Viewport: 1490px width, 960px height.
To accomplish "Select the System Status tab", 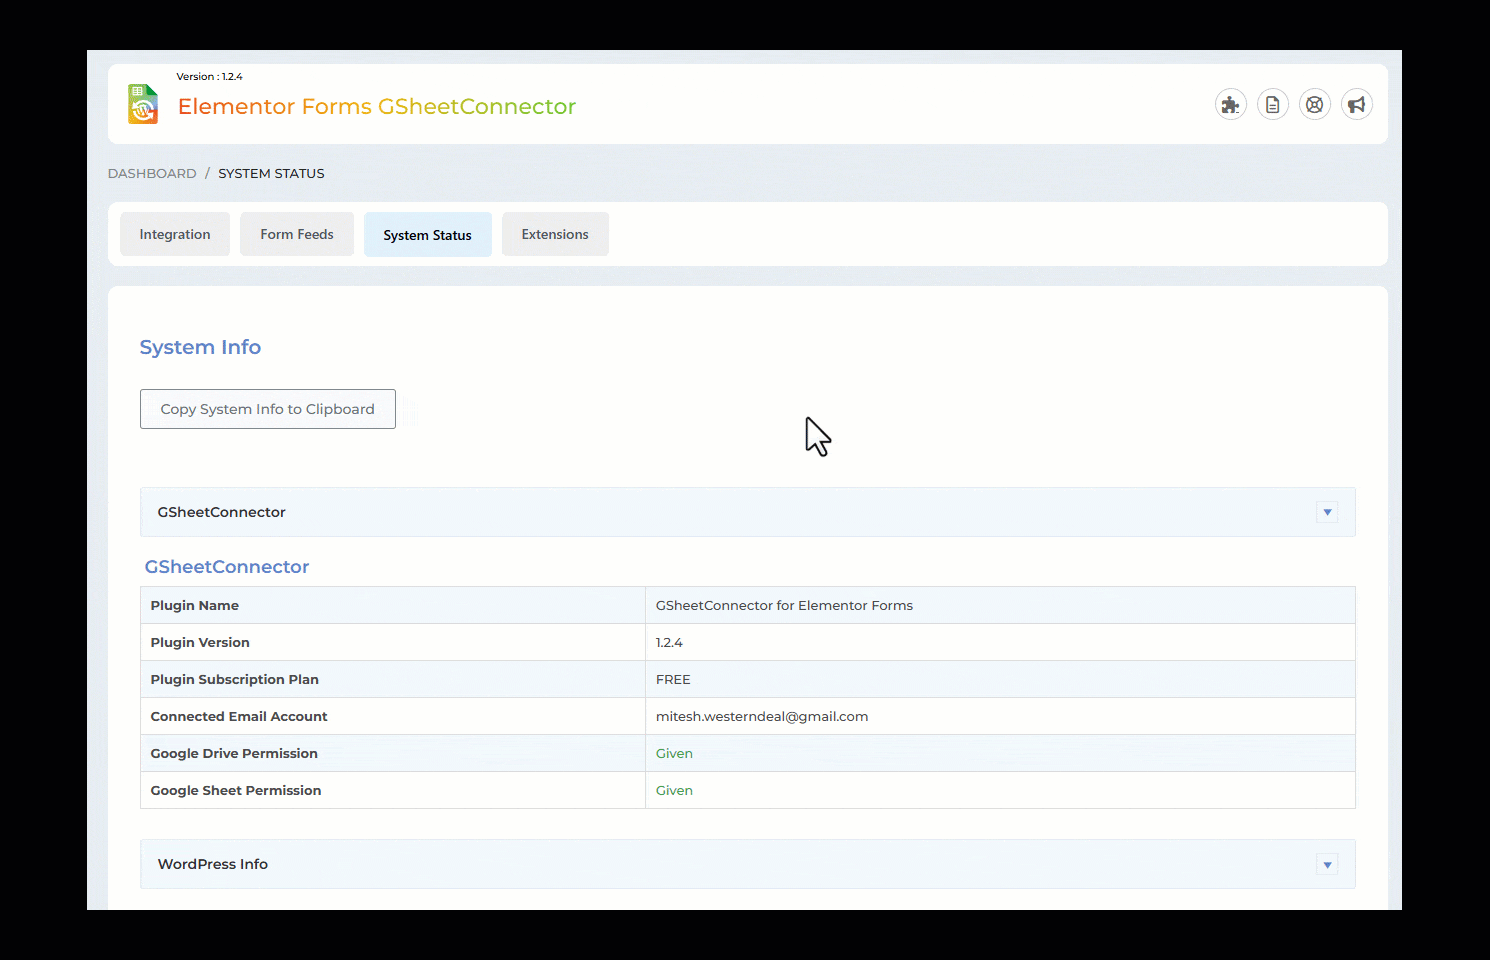I will pyautogui.click(x=428, y=235).
